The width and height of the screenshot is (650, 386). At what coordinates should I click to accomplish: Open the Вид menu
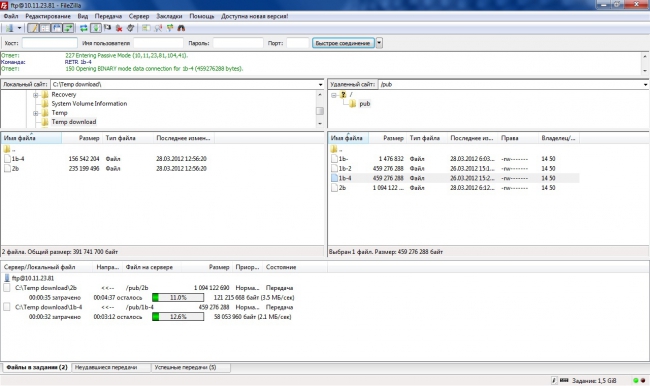click(82, 16)
